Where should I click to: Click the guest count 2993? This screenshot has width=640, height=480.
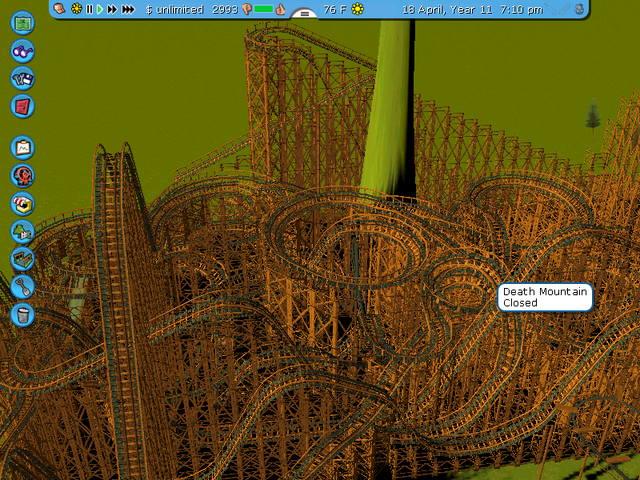[225, 9]
